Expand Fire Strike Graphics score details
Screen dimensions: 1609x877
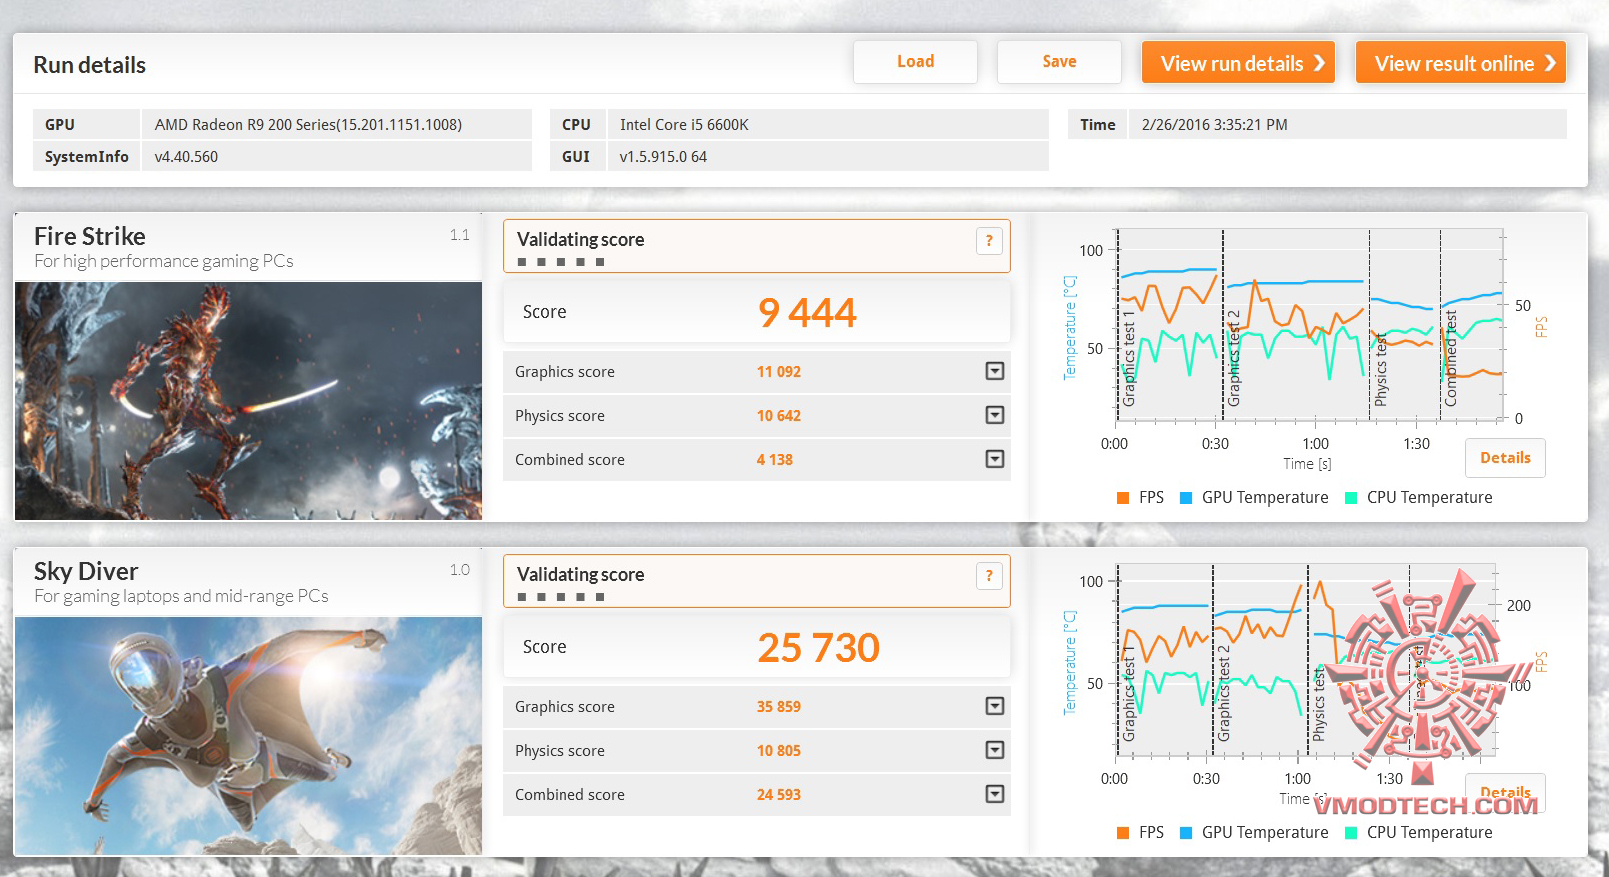[x=995, y=371]
